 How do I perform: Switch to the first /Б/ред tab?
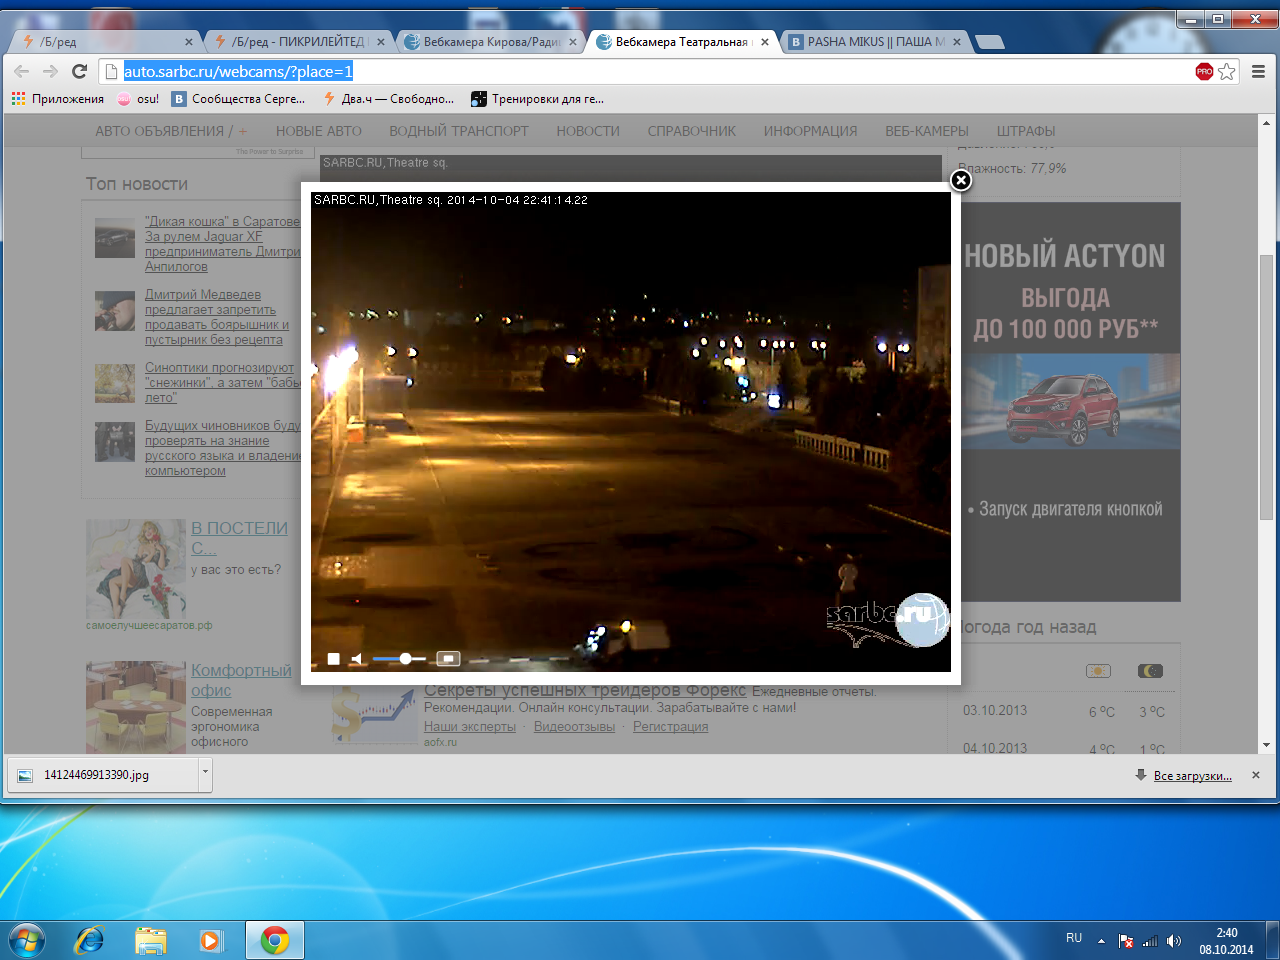click(x=104, y=42)
